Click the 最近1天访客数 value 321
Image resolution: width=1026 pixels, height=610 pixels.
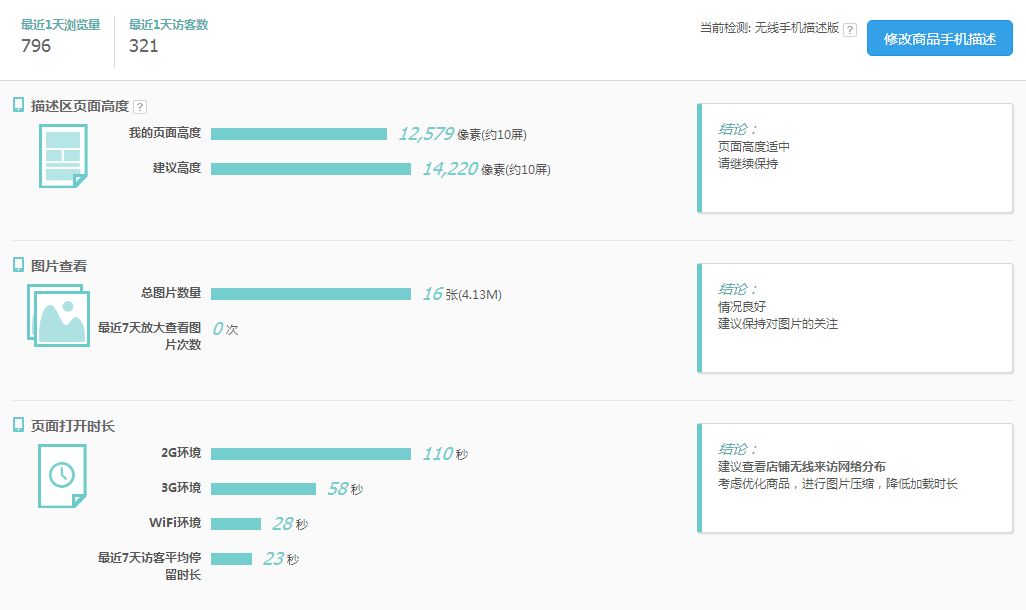(144, 46)
